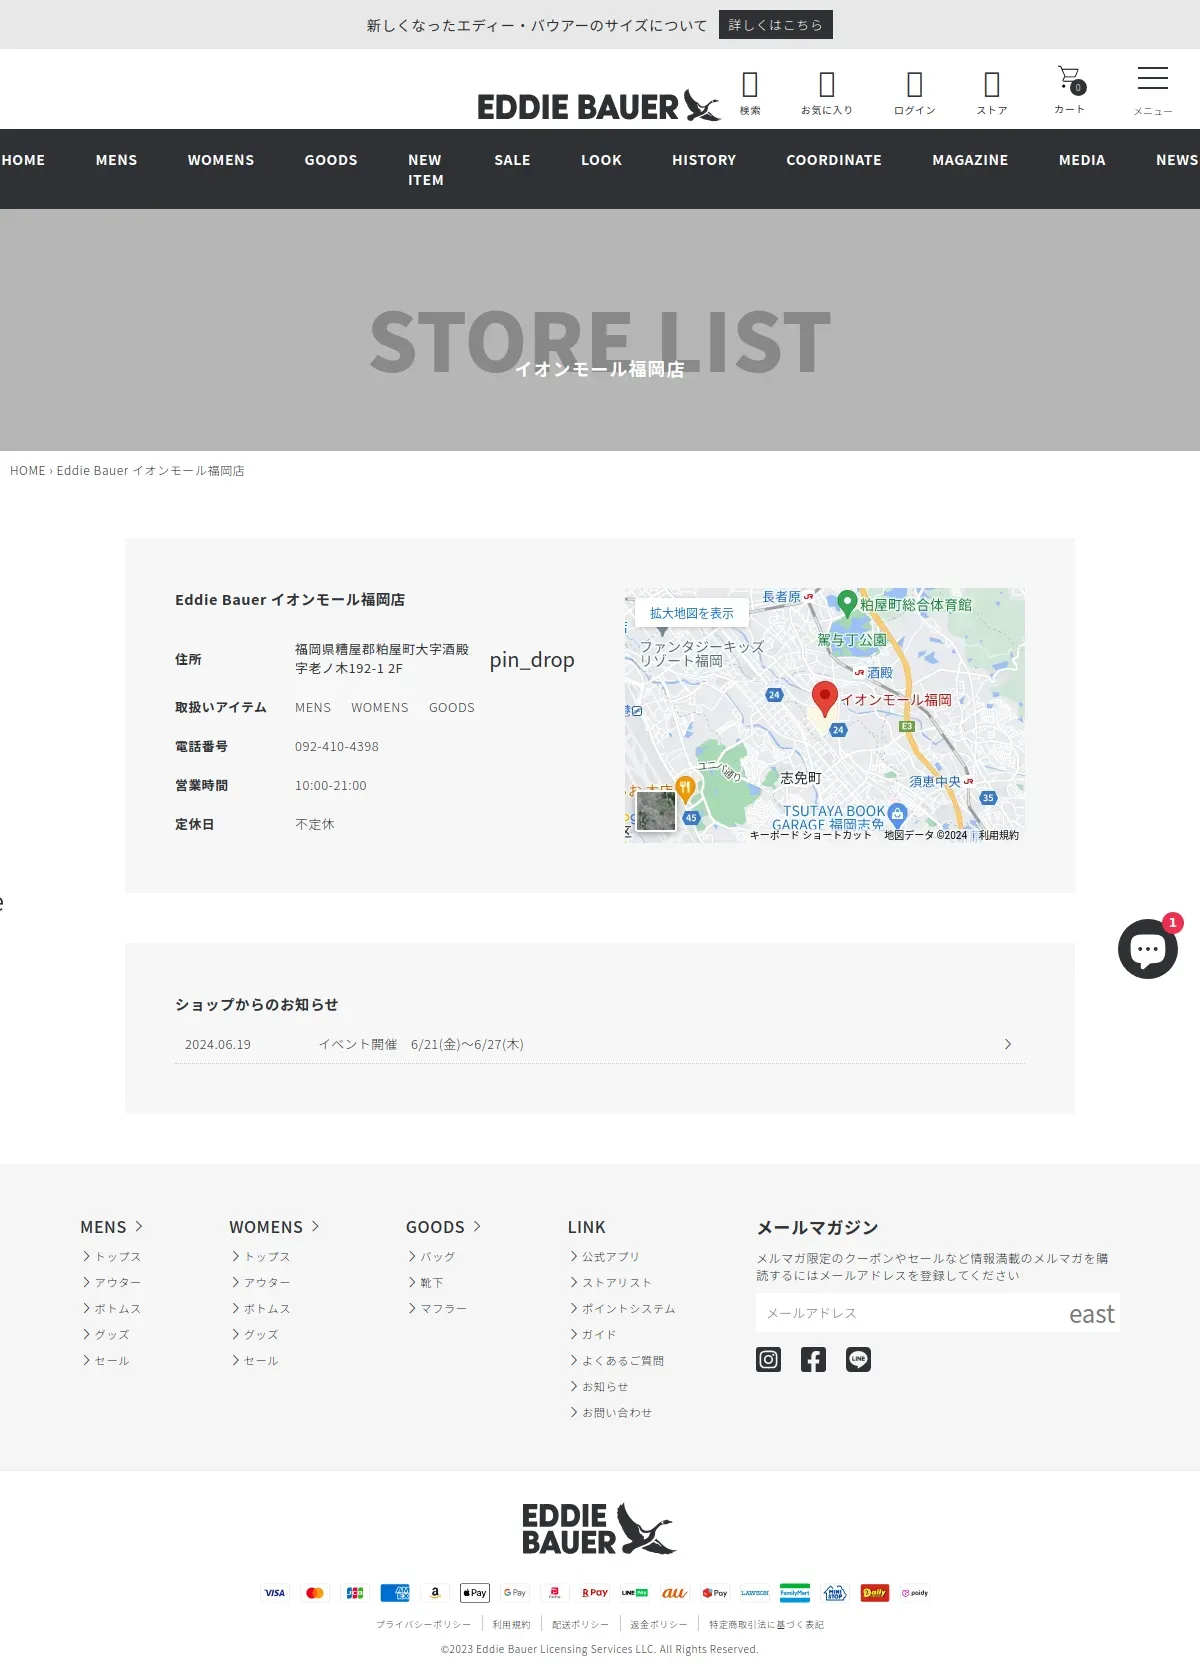The height and width of the screenshot is (1666, 1200).
Task: Click the red イオンモール福岡 map pin
Action: coord(824,698)
